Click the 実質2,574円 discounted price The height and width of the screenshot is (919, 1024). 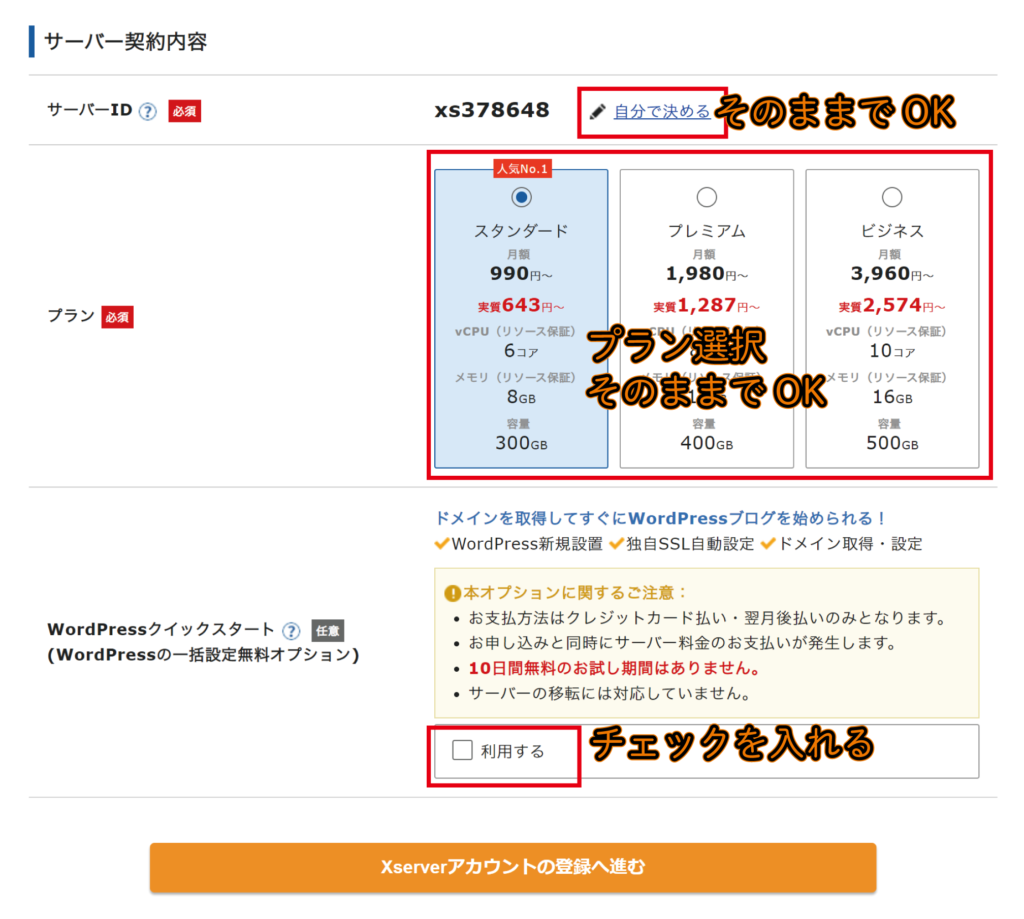[892, 305]
